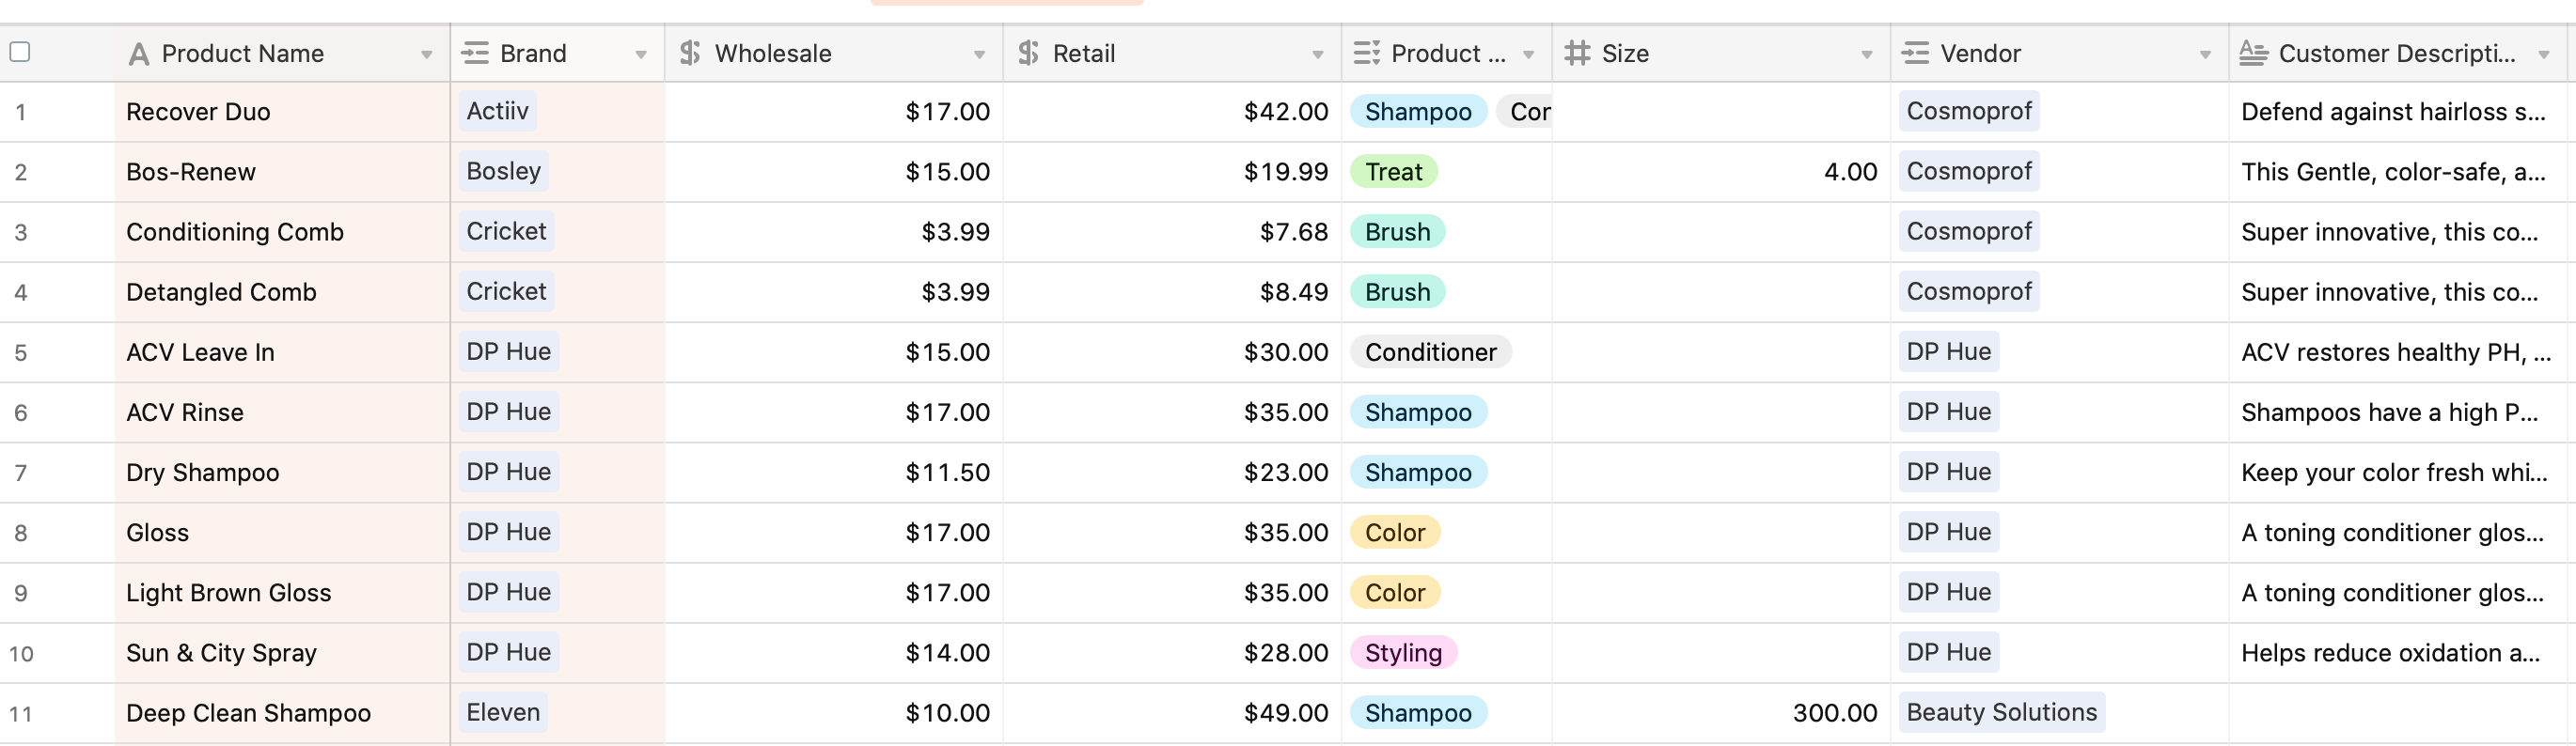Viewport: 2576px width, 746px height.
Task: Select the Conditioning Comb cell
Action: 282,232
